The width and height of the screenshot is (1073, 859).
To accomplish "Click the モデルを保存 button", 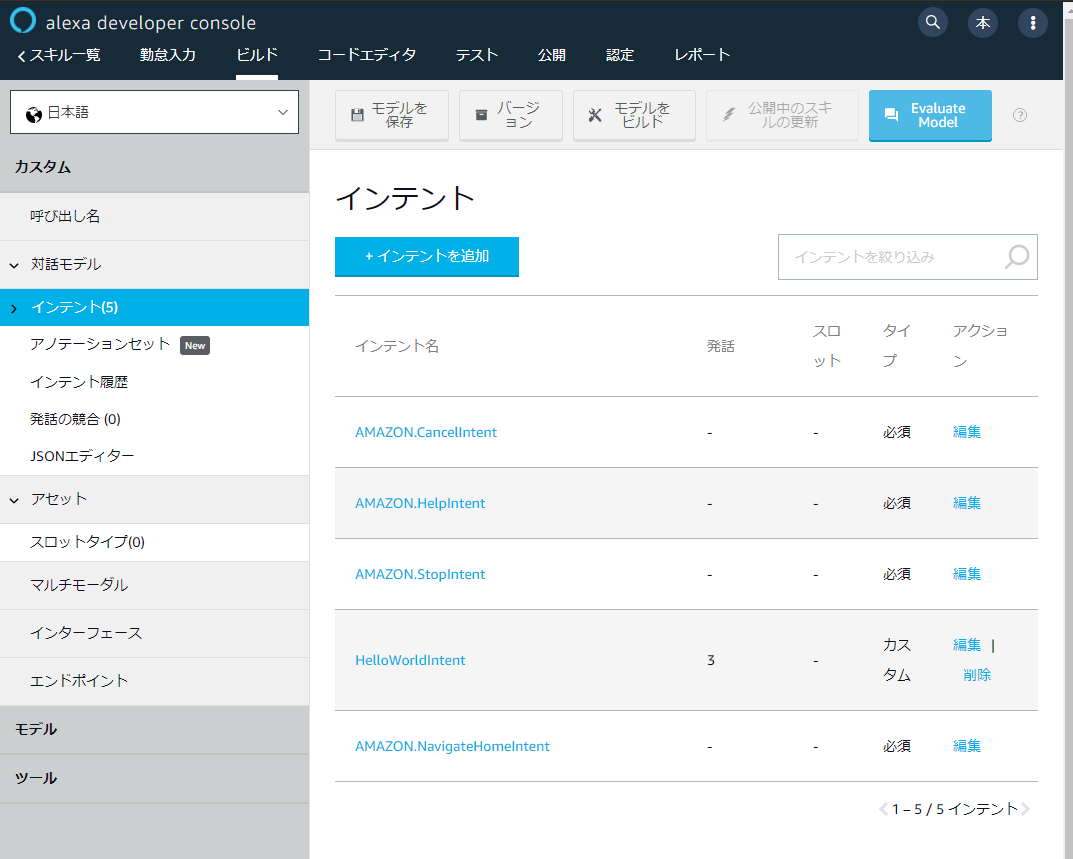I will [x=392, y=115].
